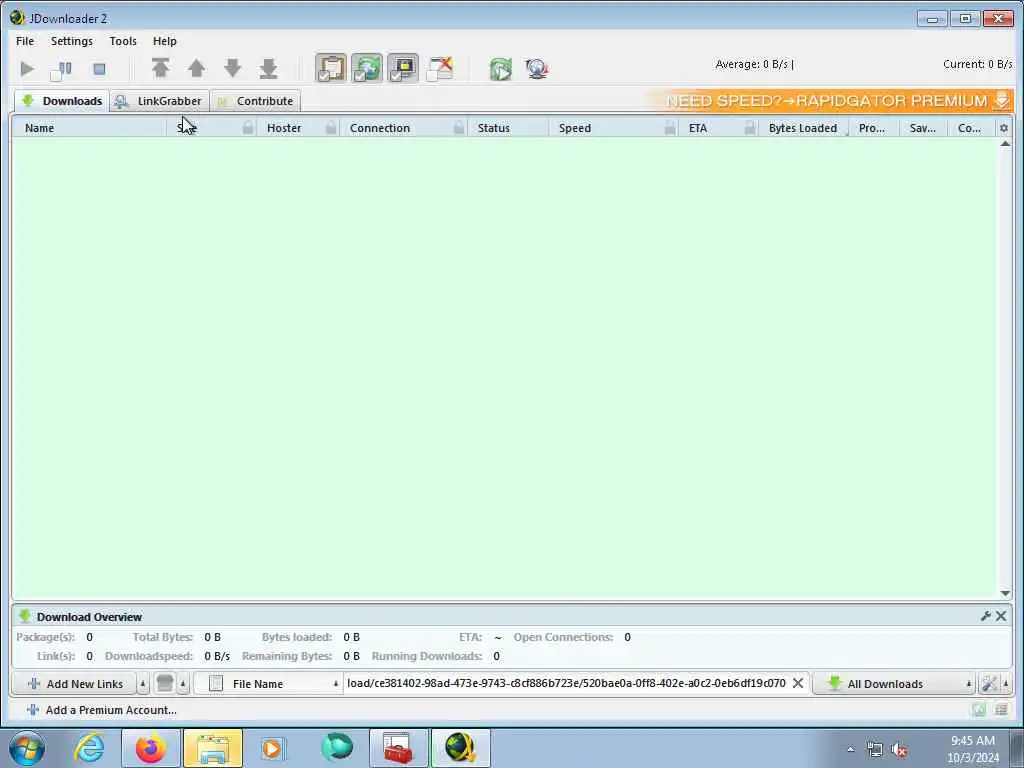Click Add a Premium Account link
This screenshot has width=1024, height=768.
click(x=102, y=710)
